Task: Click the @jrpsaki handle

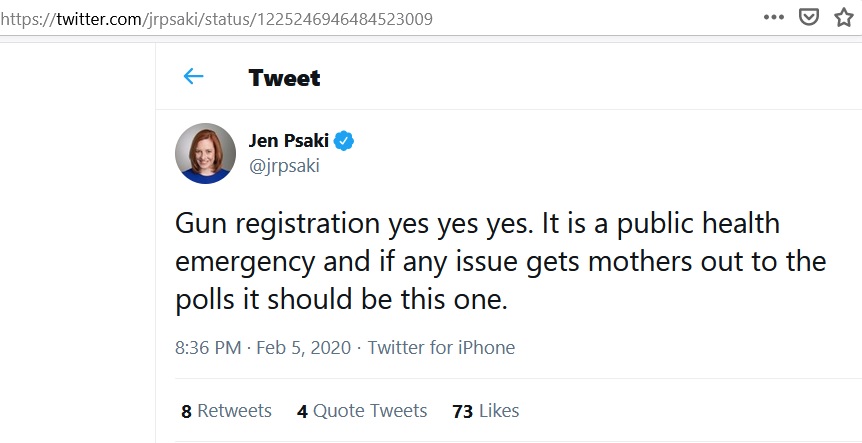Action: click(283, 166)
